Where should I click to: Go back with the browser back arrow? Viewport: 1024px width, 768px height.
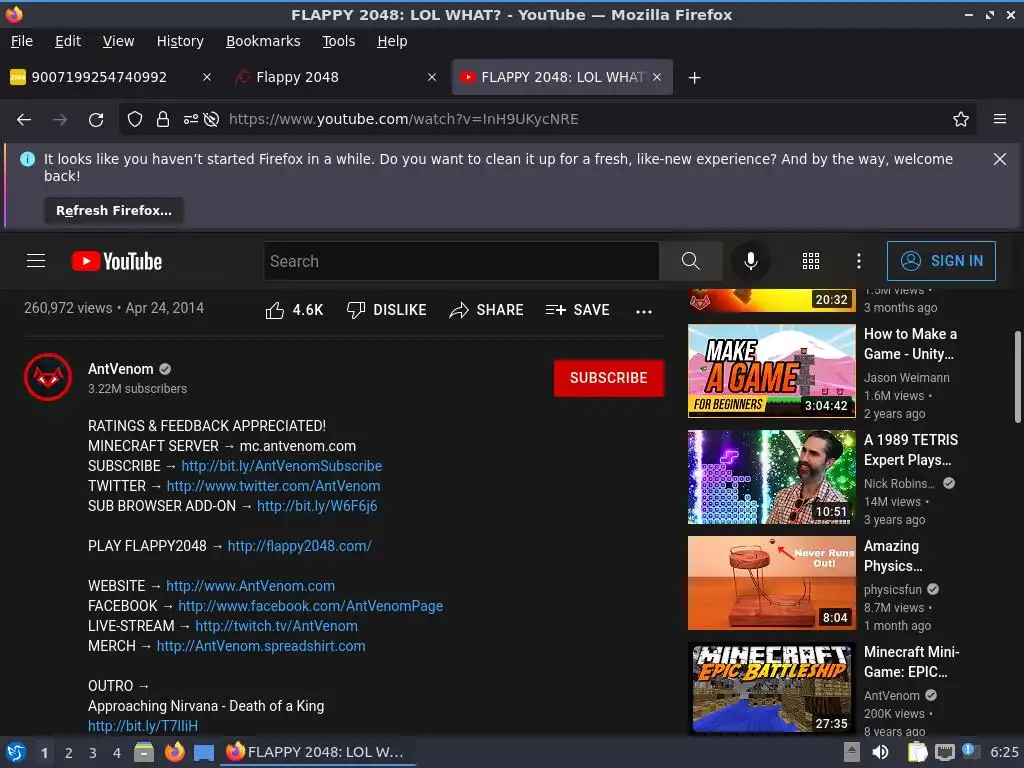[x=24, y=120]
